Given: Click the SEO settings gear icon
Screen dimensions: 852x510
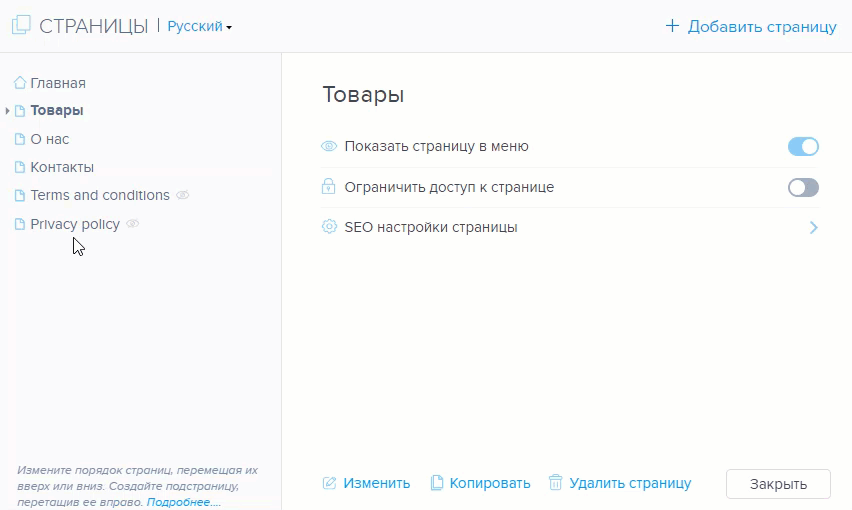Looking at the screenshot, I should [329, 226].
